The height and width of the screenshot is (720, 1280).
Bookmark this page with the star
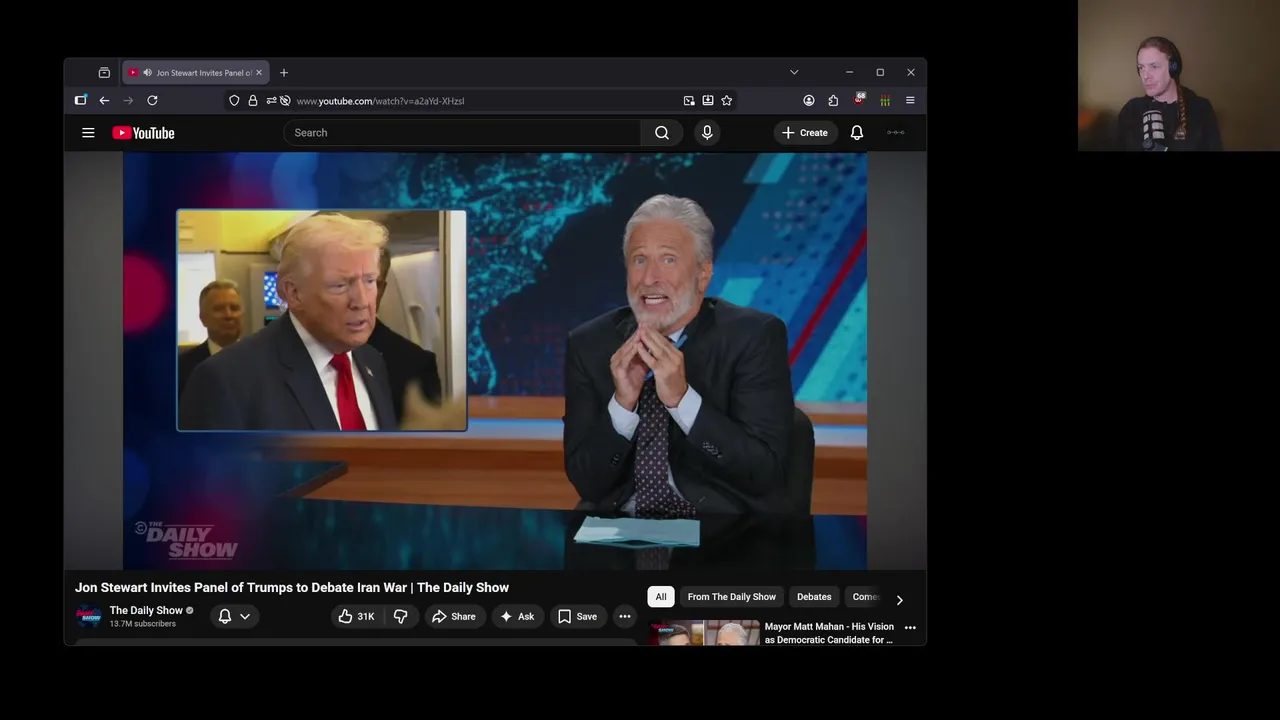(x=727, y=101)
